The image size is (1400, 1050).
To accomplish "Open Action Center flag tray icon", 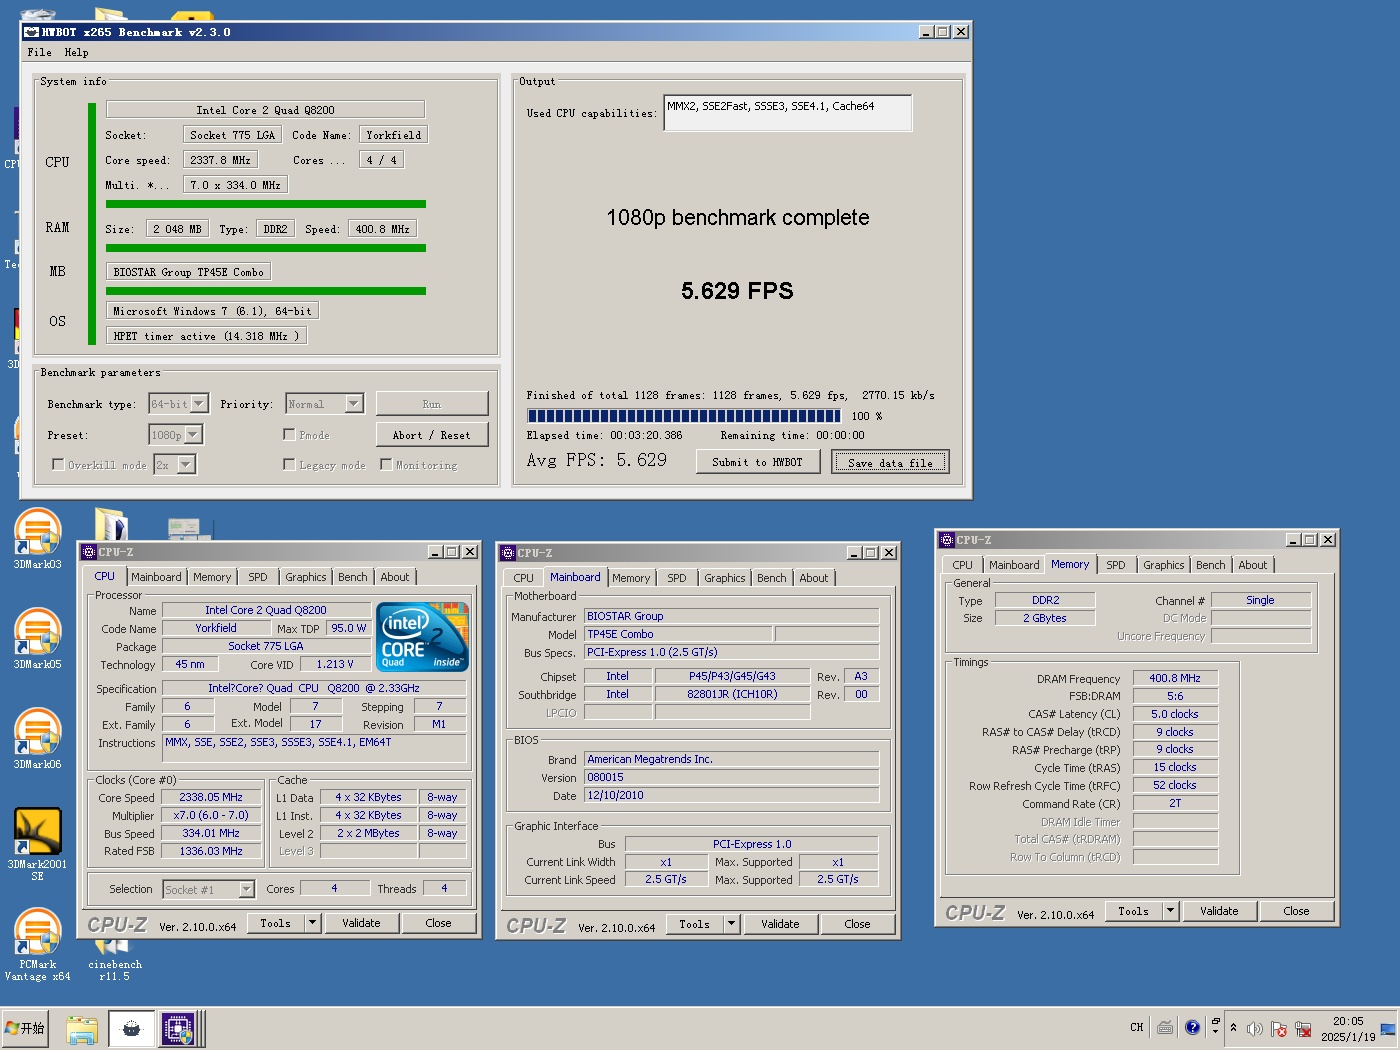I will tap(1278, 1028).
